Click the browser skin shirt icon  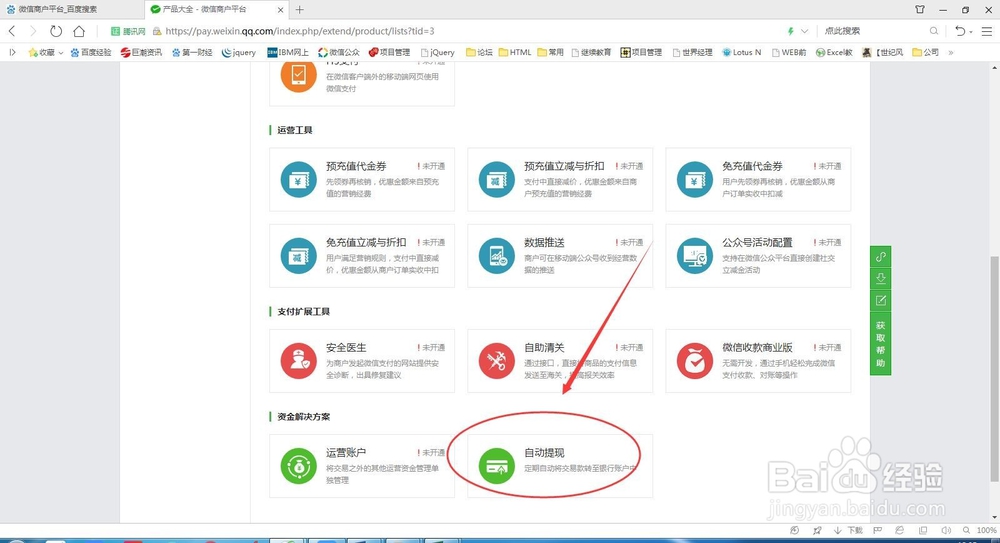920,10
